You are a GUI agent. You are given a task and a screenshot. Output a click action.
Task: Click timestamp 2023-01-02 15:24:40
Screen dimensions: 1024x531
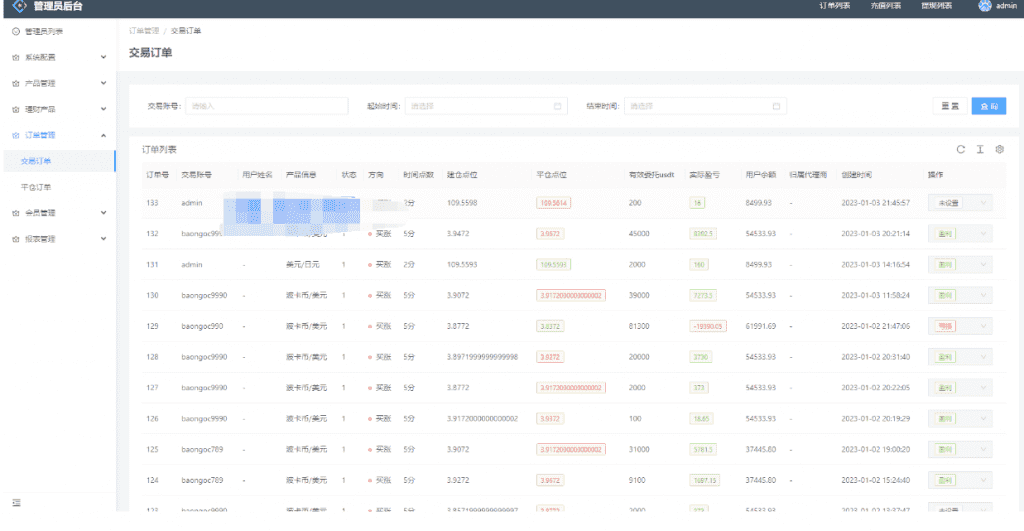(875, 480)
